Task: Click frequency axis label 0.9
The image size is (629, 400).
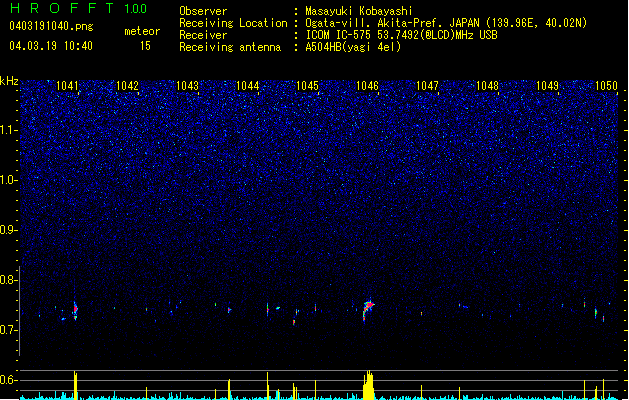Action: click(x=9, y=230)
